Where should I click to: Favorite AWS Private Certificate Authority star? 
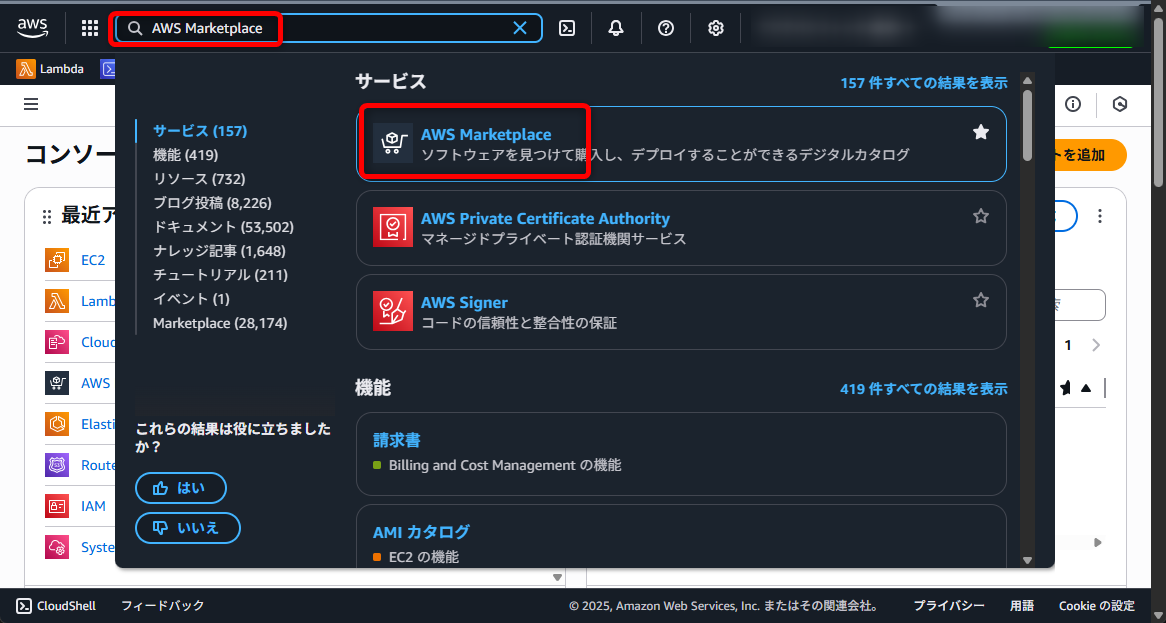pyautogui.click(x=981, y=216)
